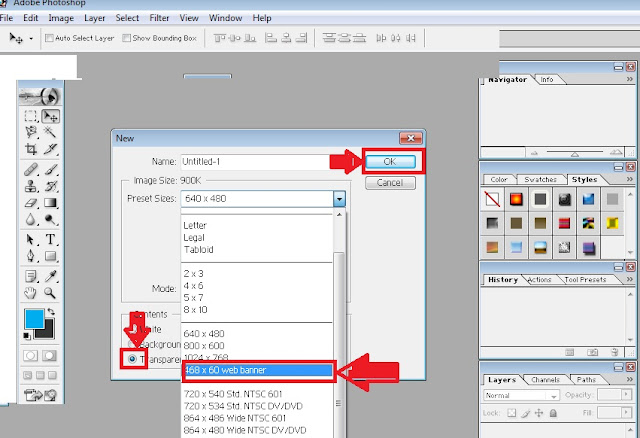This screenshot has height=438, width=640.
Task: Select the History Brush tool
Action: tap(50, 186)
